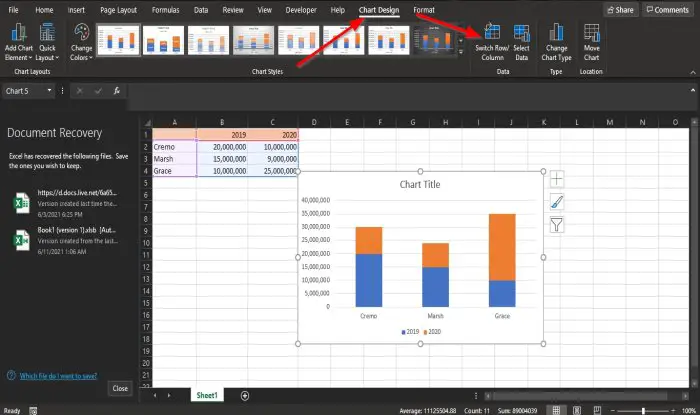Switch to the Home tab
Screen dimensions: 700x415
pyautogui.click(x=44, y=10)
